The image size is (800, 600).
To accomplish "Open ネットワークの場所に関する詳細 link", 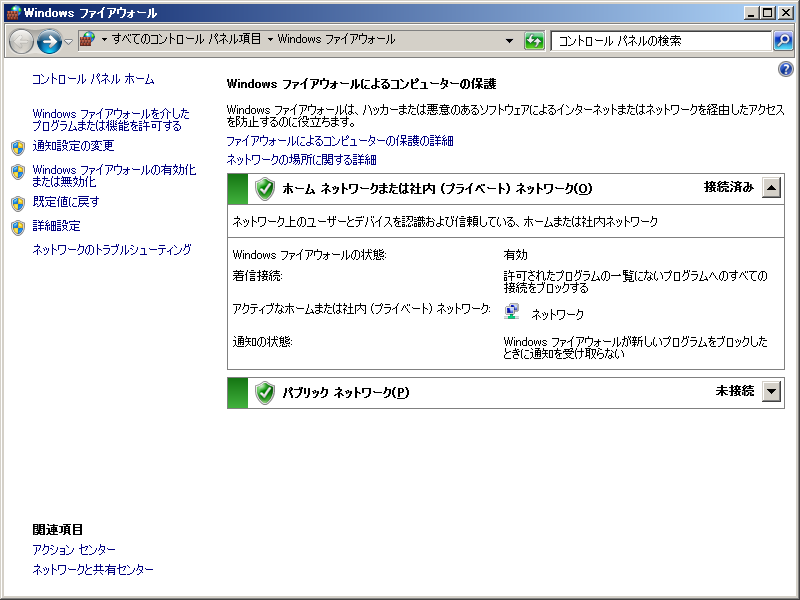I will click(x=301, y=160).
